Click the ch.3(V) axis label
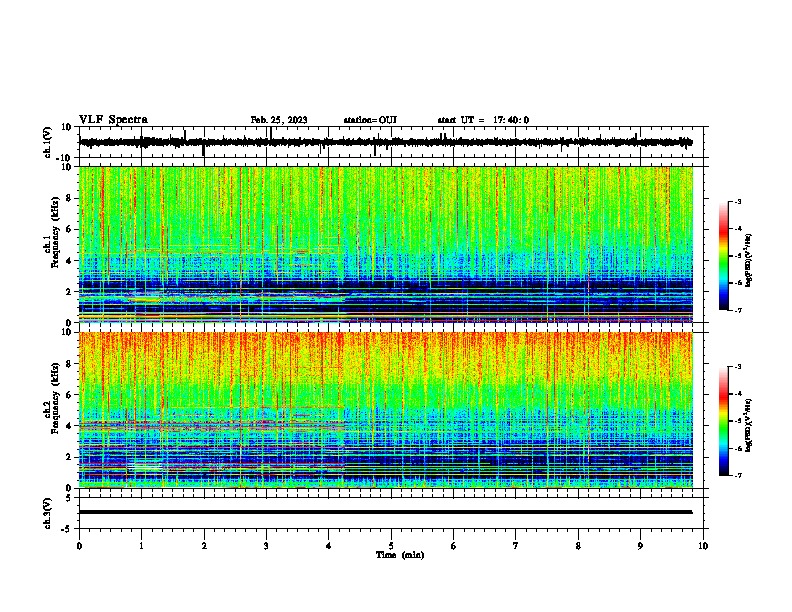The height and width of the screenshot is (612, 792). [x=48, y=513]
